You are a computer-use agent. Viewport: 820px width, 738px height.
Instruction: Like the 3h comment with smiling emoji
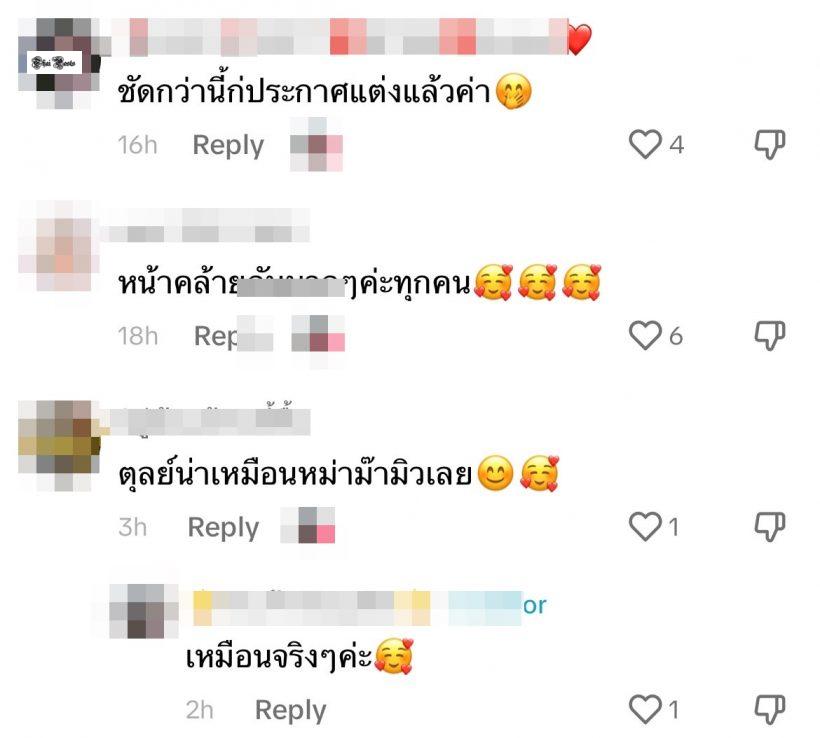645,526
